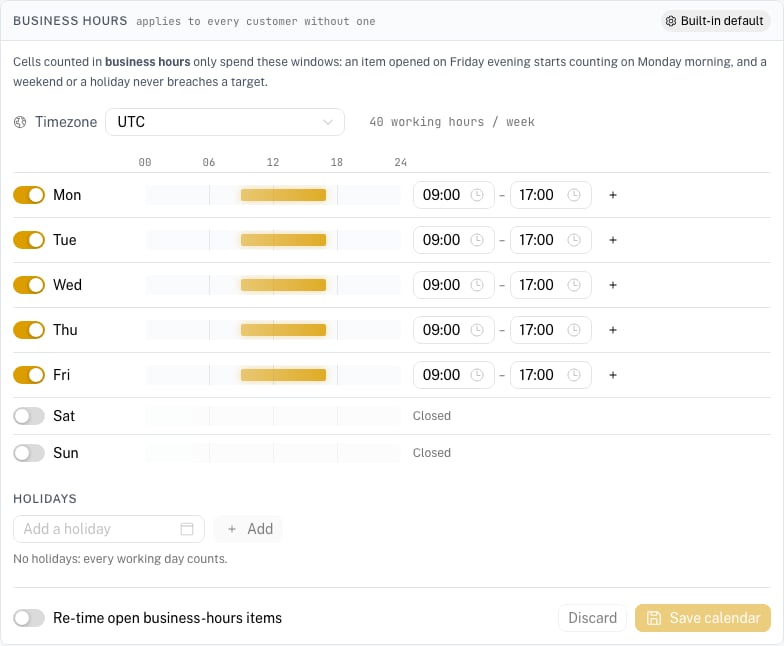The width and height of the screenshot is (784, 646).
Task: Click the clock icon in Monday's start time
Action: (x=477, y=195)
